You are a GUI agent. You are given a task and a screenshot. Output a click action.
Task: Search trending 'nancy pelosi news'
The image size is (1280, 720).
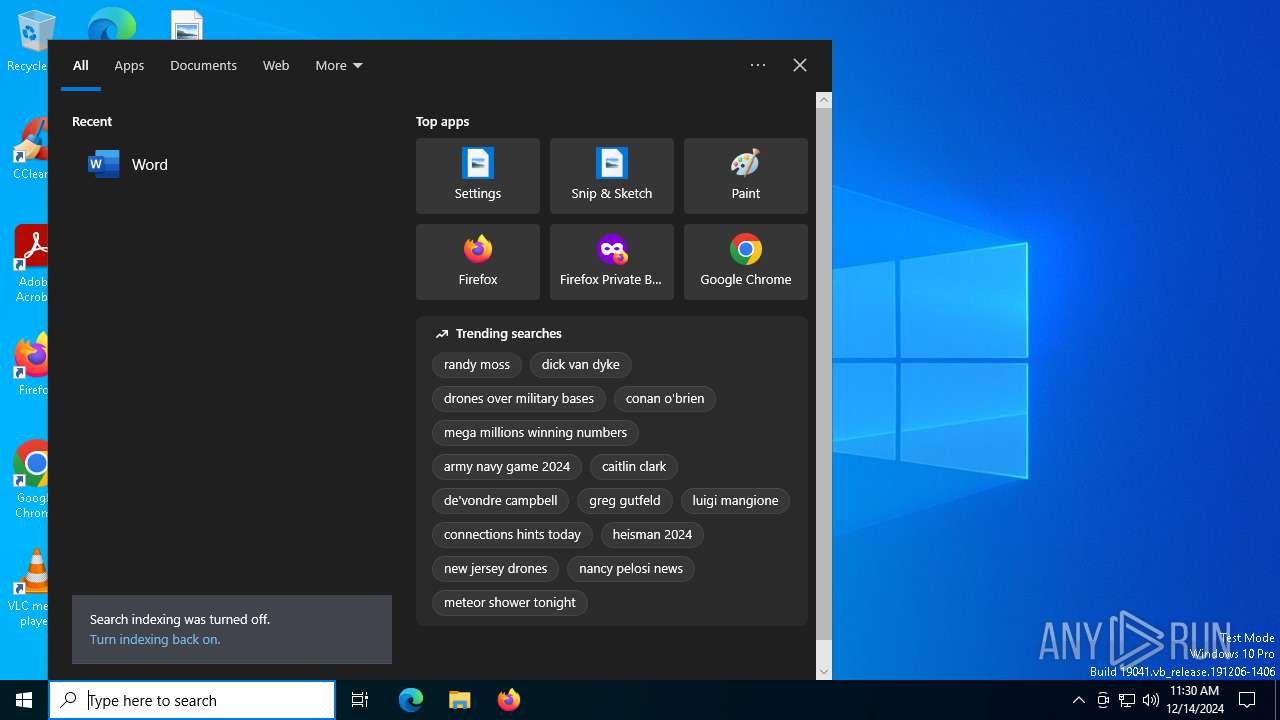tap(631, 569)
